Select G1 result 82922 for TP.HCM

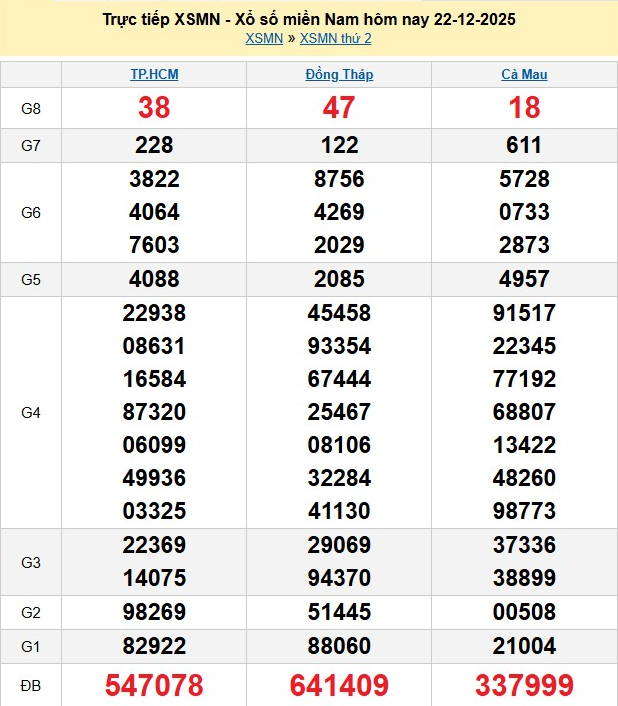(x=154, y=646)
